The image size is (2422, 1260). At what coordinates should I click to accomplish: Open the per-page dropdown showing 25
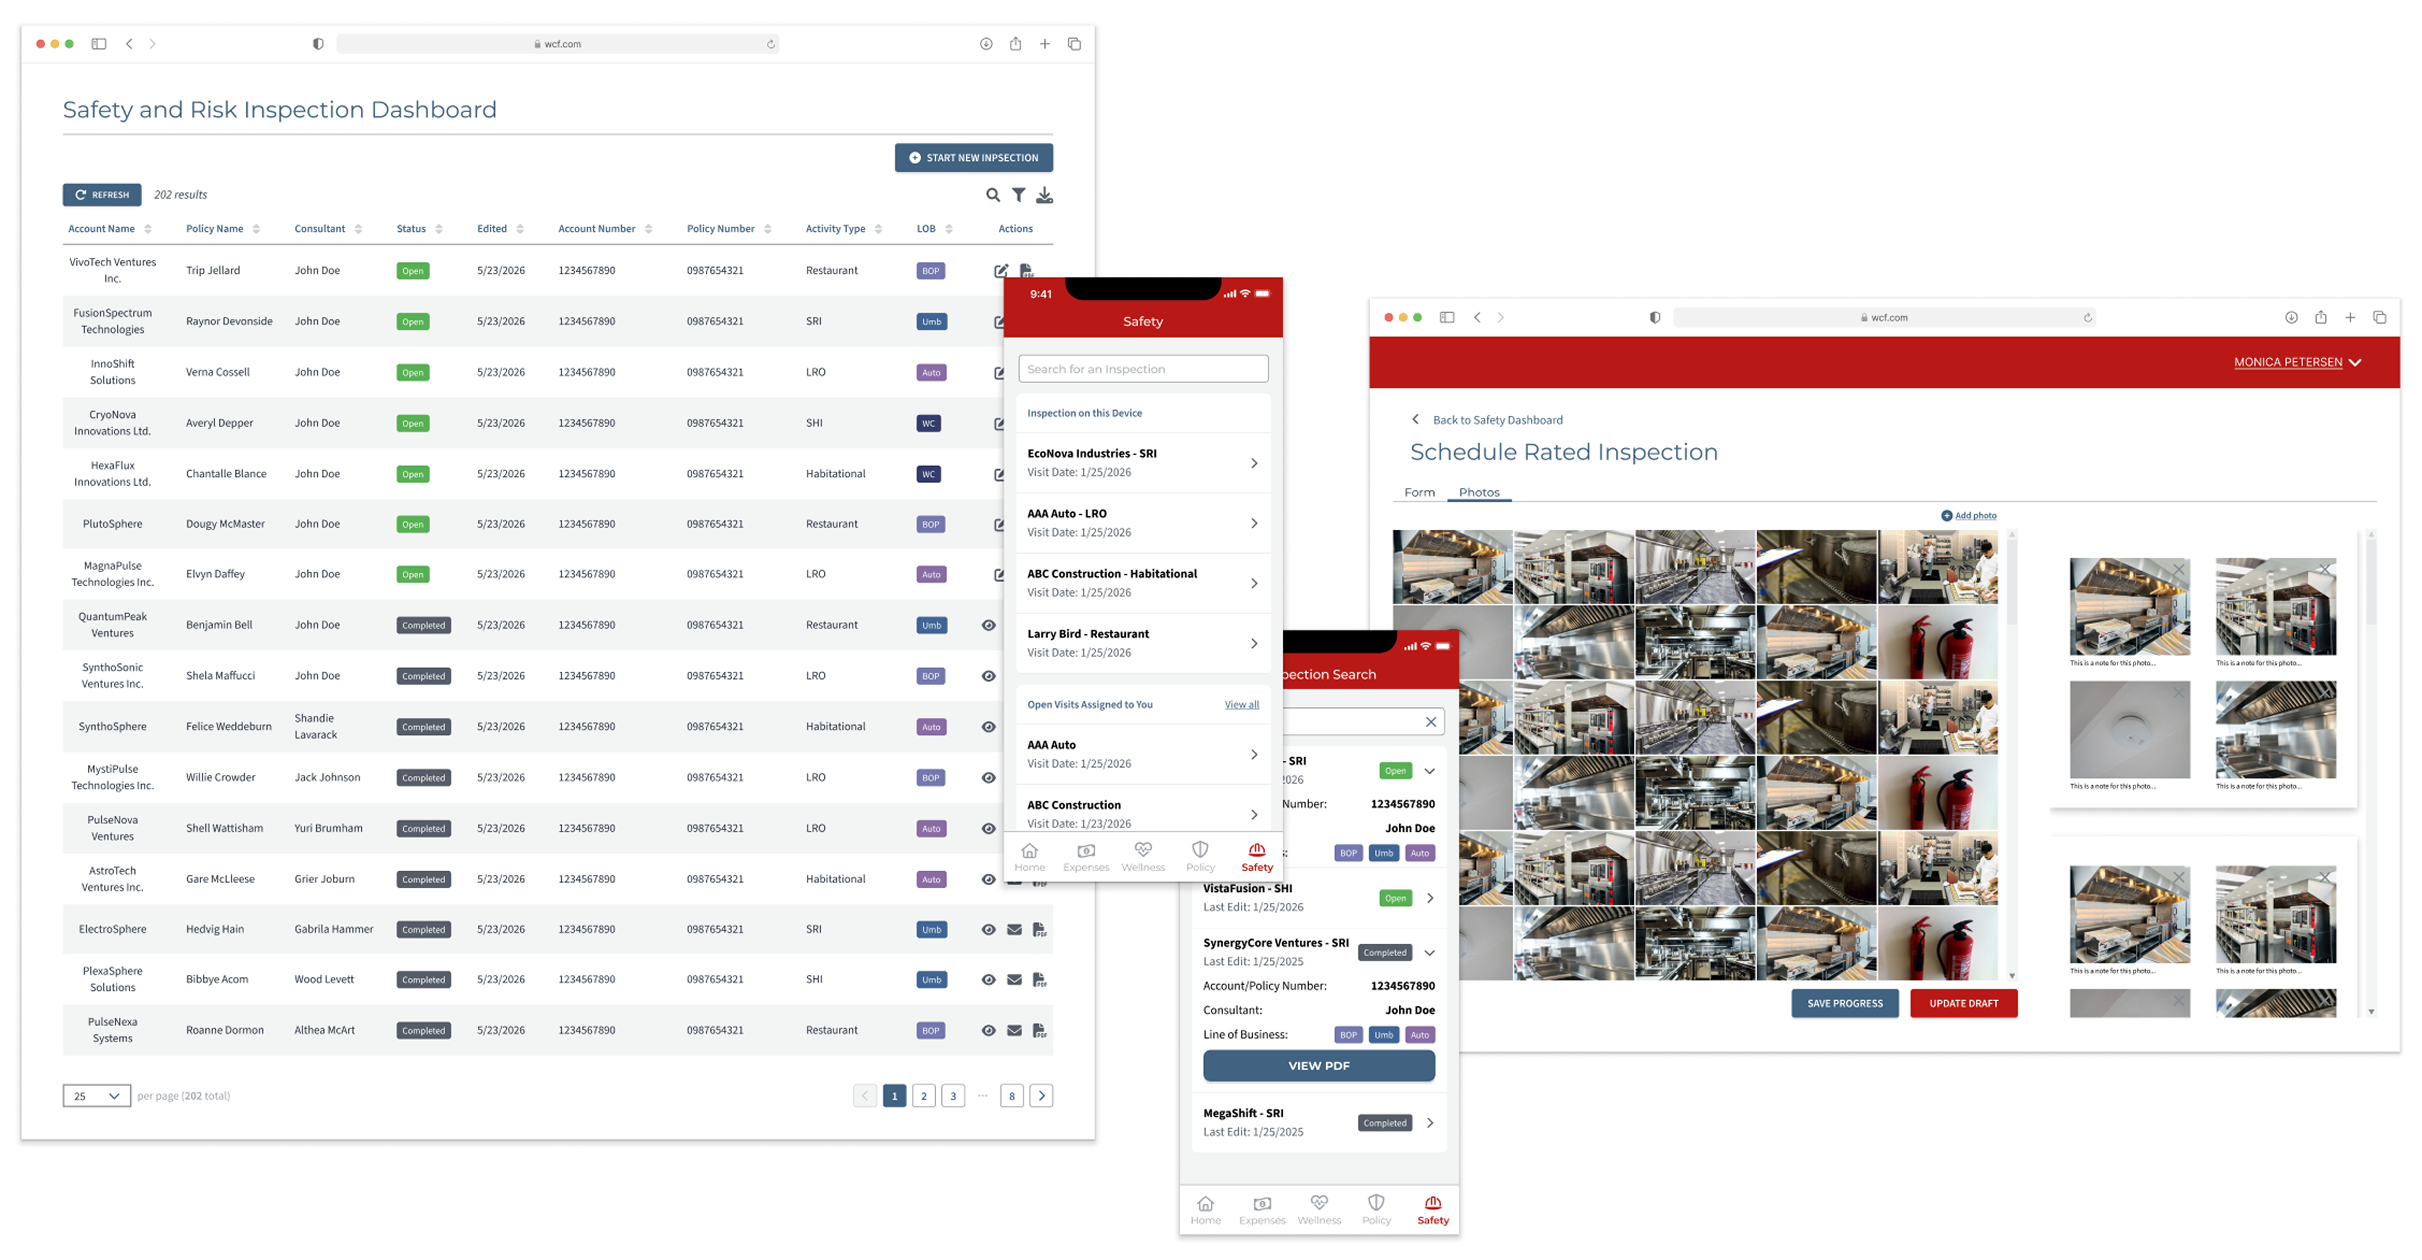coord(96,1095)
